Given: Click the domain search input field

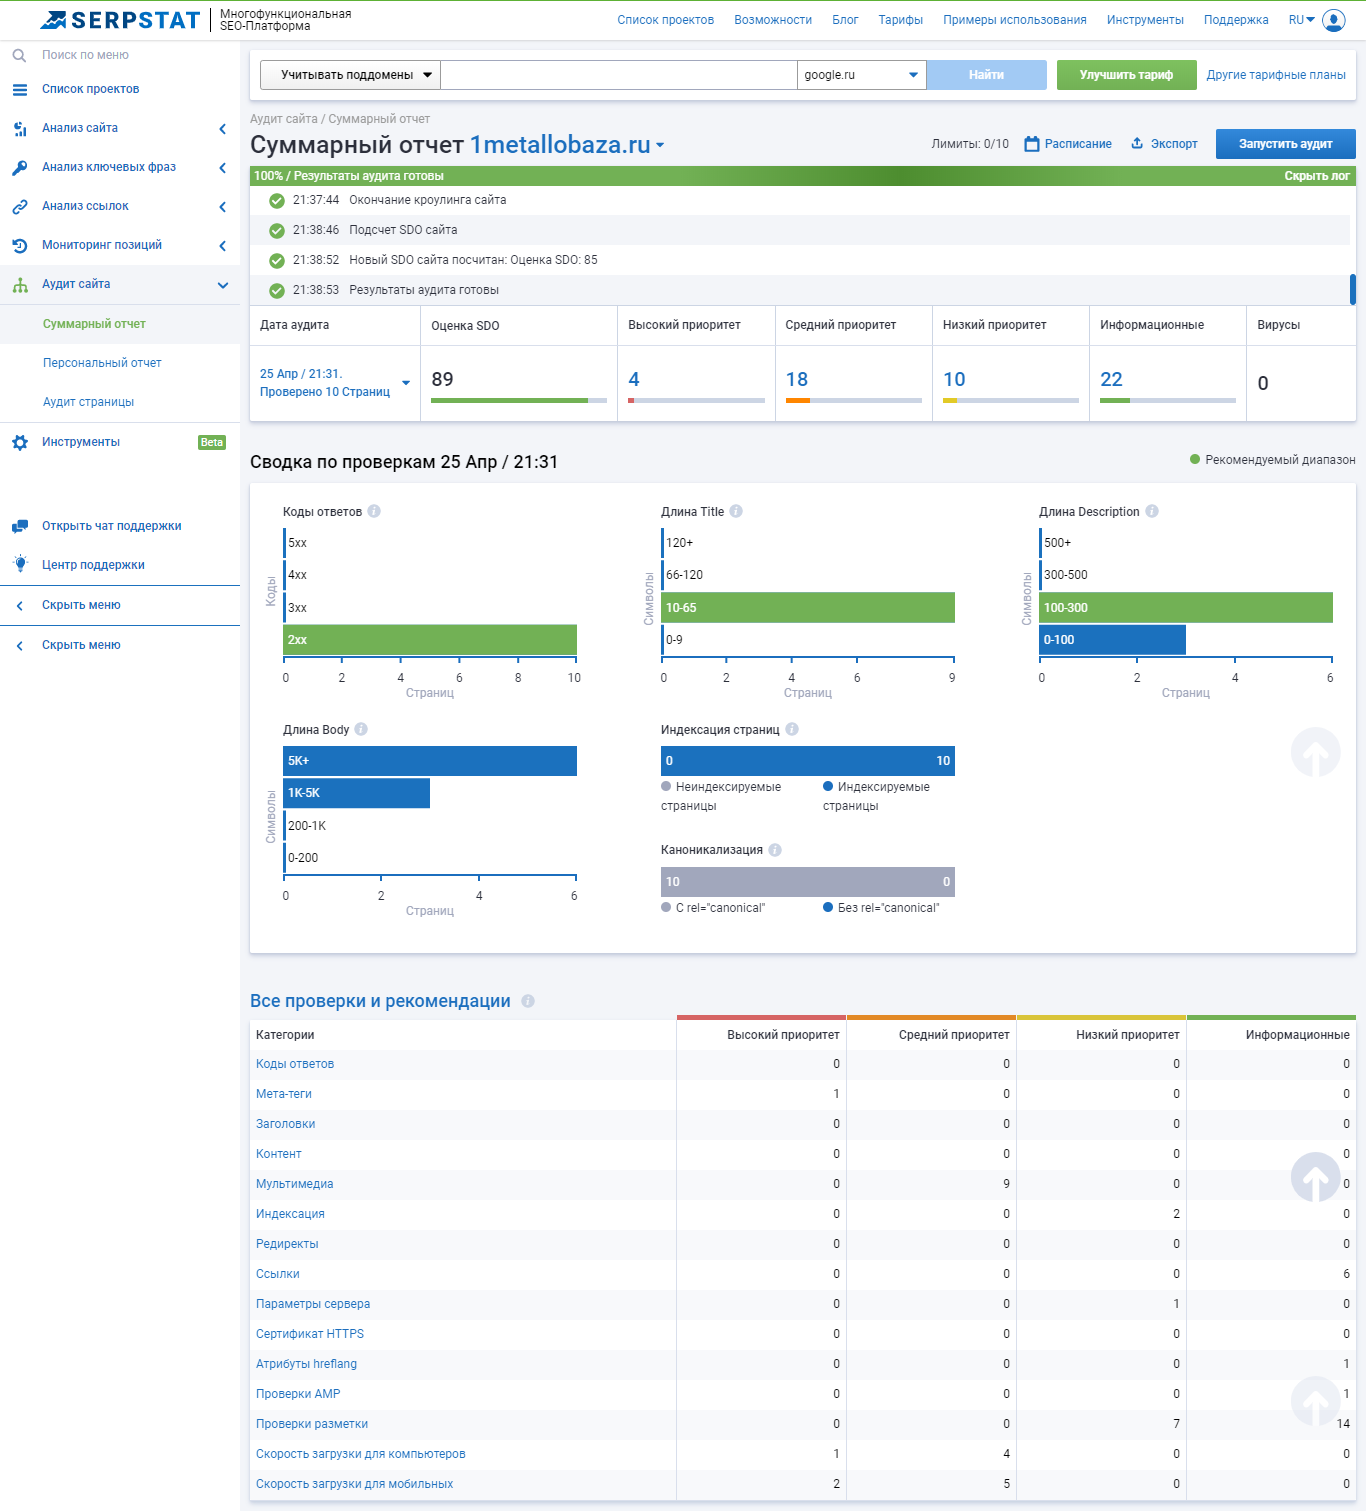Looking at the screenshot, I should pos(619,75).
